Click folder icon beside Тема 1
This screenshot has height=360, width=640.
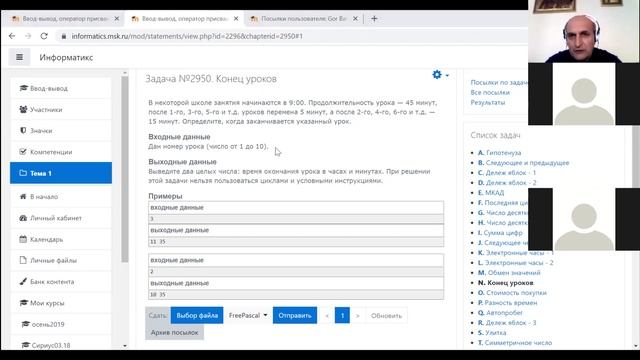(x=23, y=173)
